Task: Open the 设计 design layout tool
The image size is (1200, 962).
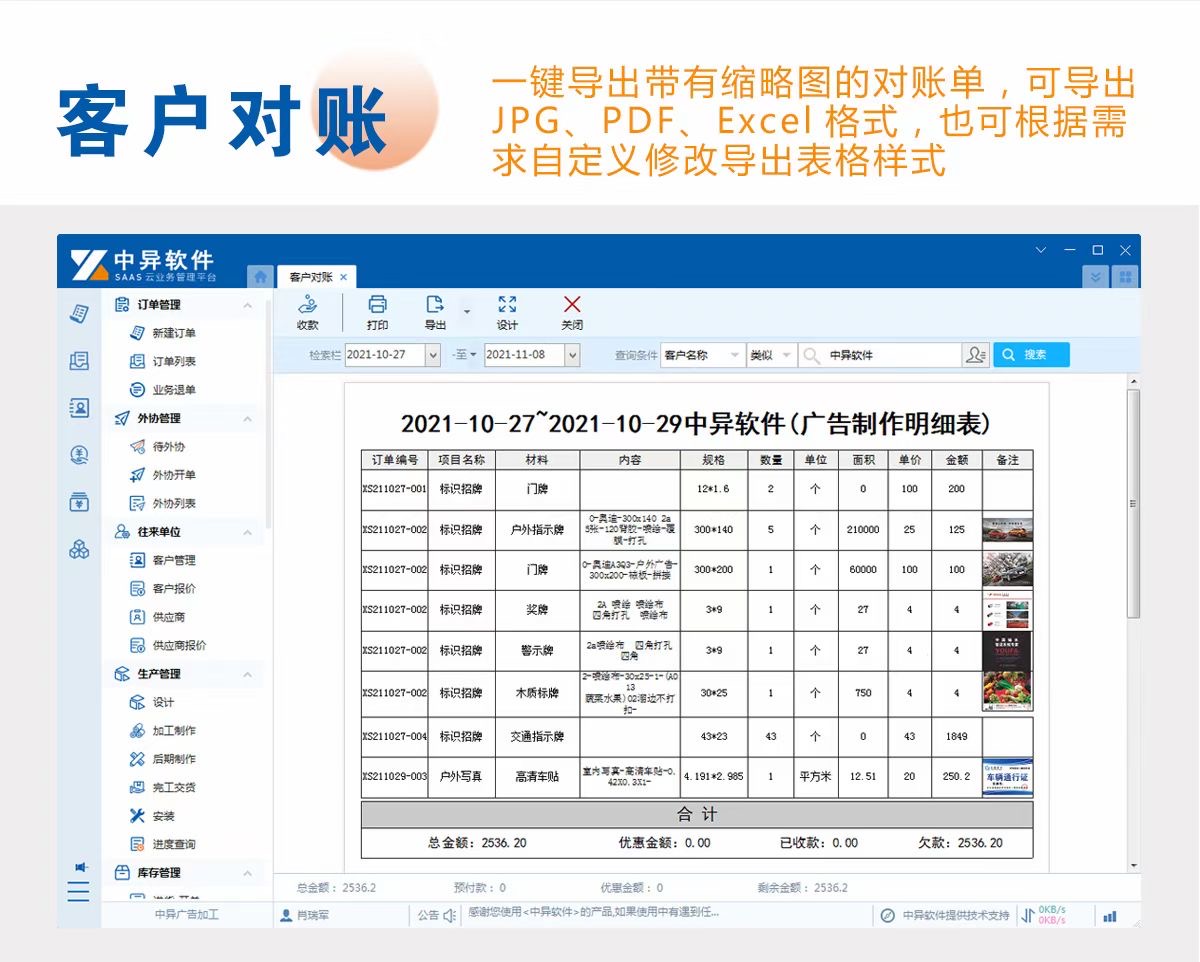Action: point(507,311)
